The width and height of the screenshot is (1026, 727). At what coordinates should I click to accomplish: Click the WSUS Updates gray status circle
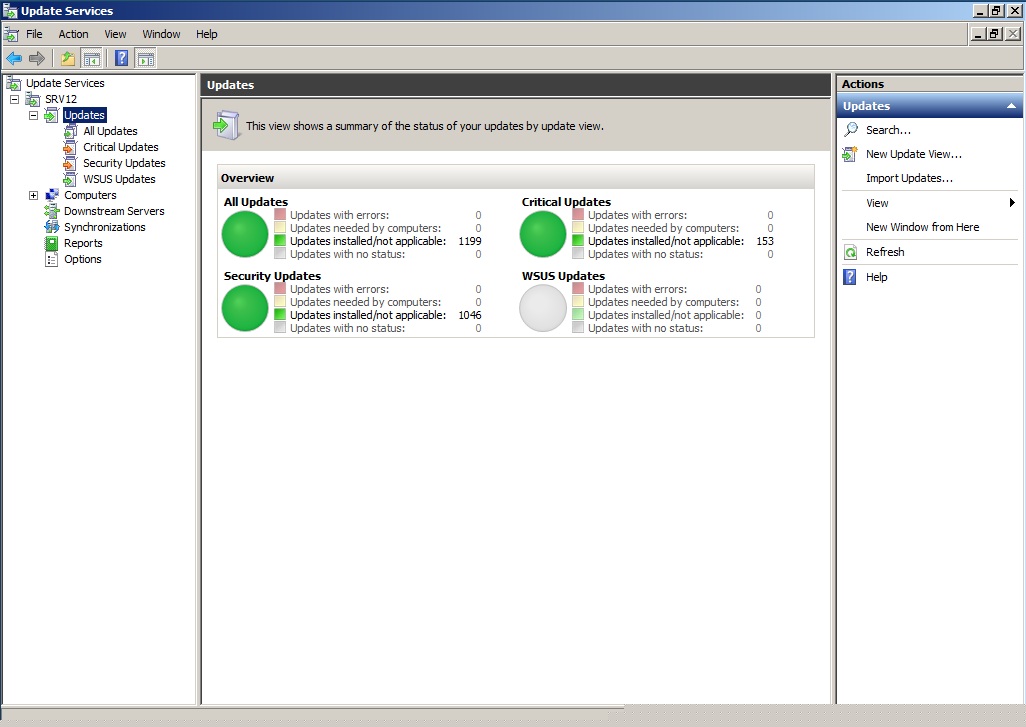(542, 308)
